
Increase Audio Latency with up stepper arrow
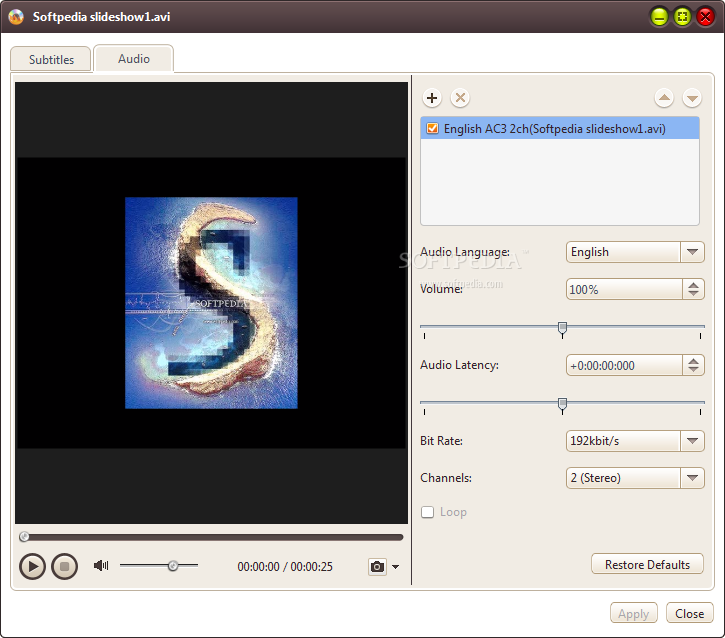pyautogui.click(x=693, y=361)
